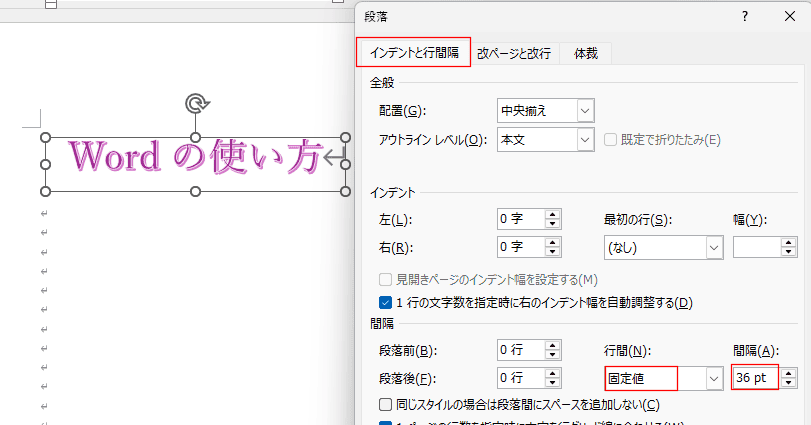Click the Word の使い方 WordArt text

[195, 157]
